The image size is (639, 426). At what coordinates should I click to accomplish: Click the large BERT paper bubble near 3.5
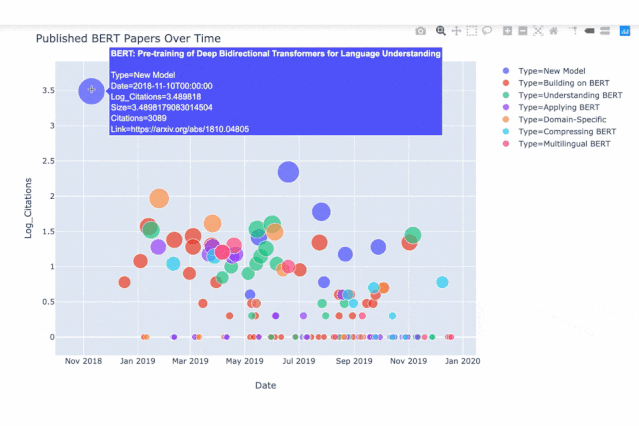click(91, 91)
